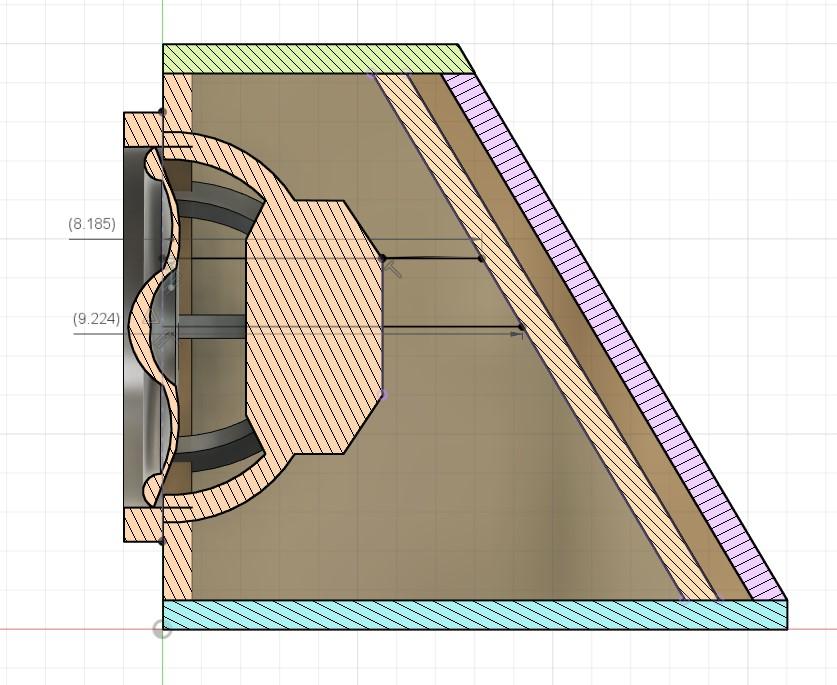Screen dimensions: 837x685
Task: Select the origin point circle marker
Action: coord(162,629)
